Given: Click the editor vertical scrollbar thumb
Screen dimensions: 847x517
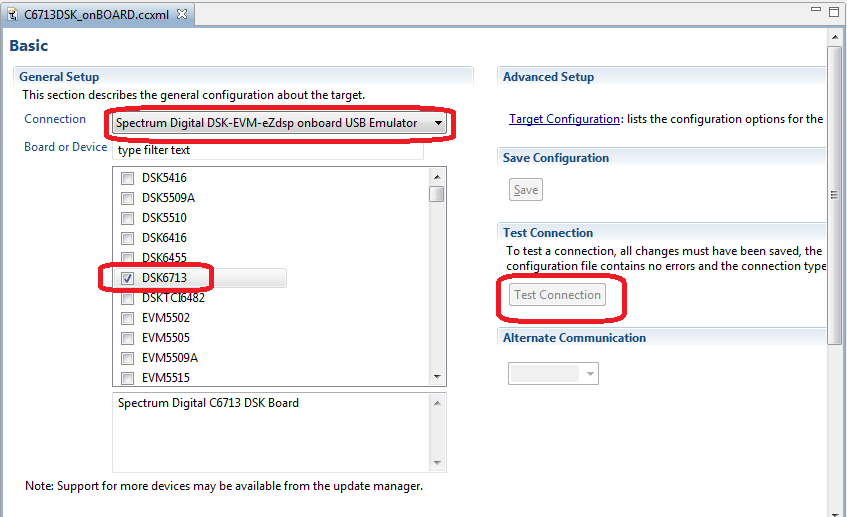Looking at the screenshot, I should point(835,195).
